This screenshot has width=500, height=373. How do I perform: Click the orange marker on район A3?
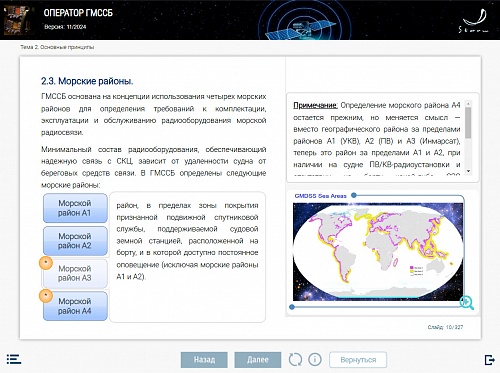pos(46,263)
